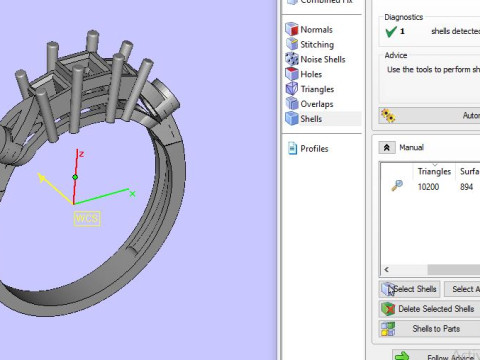Click the automatic fixing gears icon

tap(388, 116)
